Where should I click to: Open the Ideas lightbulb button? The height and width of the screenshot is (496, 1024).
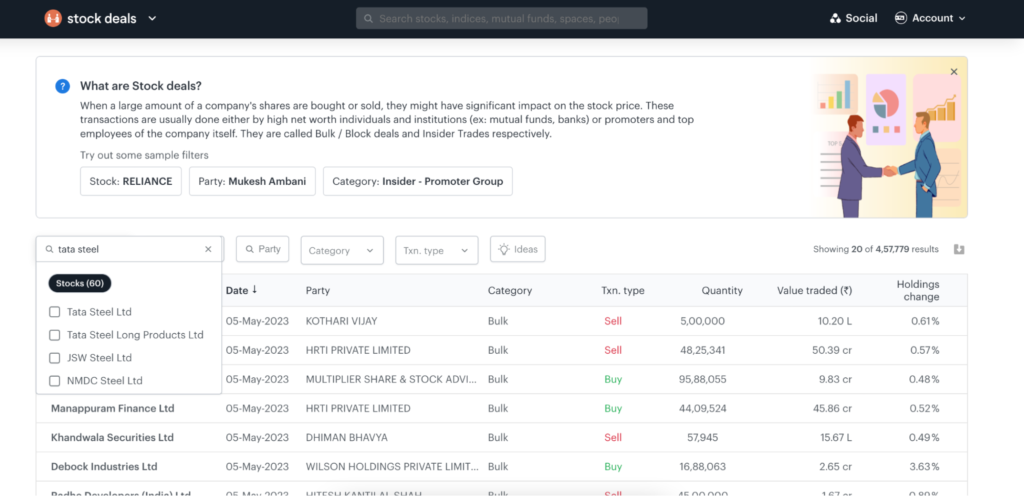517,249
